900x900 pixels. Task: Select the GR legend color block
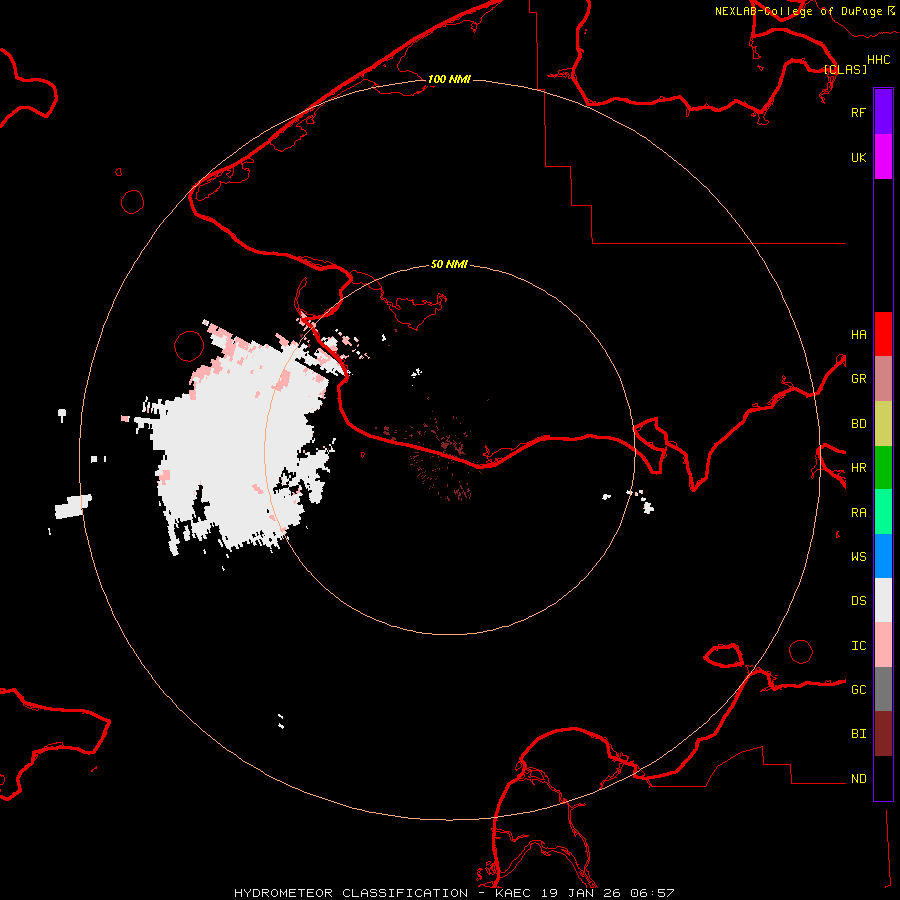pyautogui.click(x=883, y=379)
